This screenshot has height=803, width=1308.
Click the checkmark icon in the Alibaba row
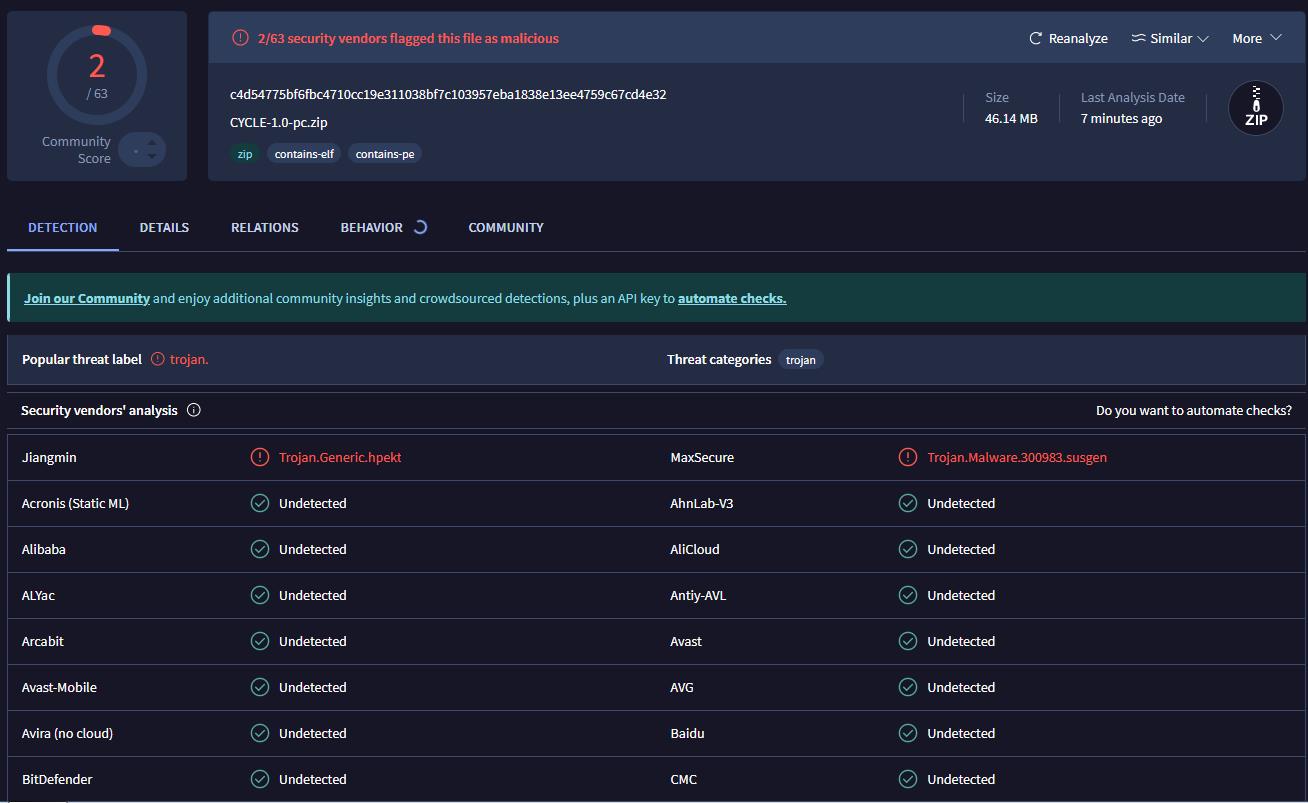pos(260,549)
